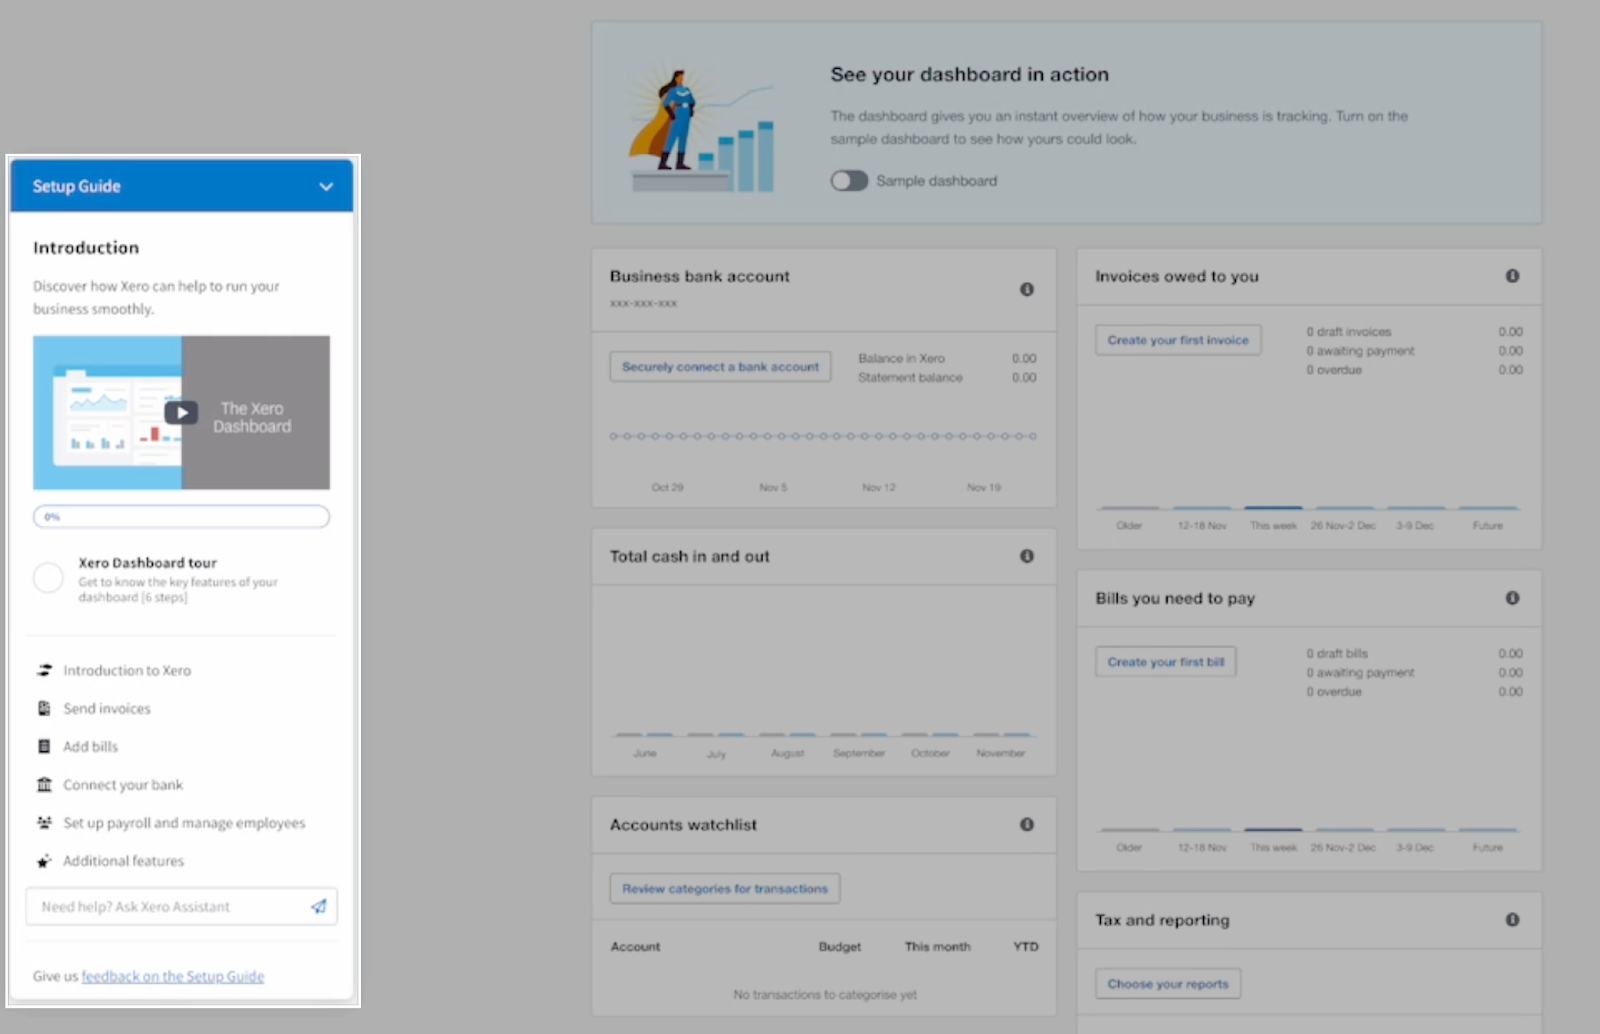The image size is (1600, 1034).
Task: Play The Xero Dashboard video
Action: coord(181,412)
